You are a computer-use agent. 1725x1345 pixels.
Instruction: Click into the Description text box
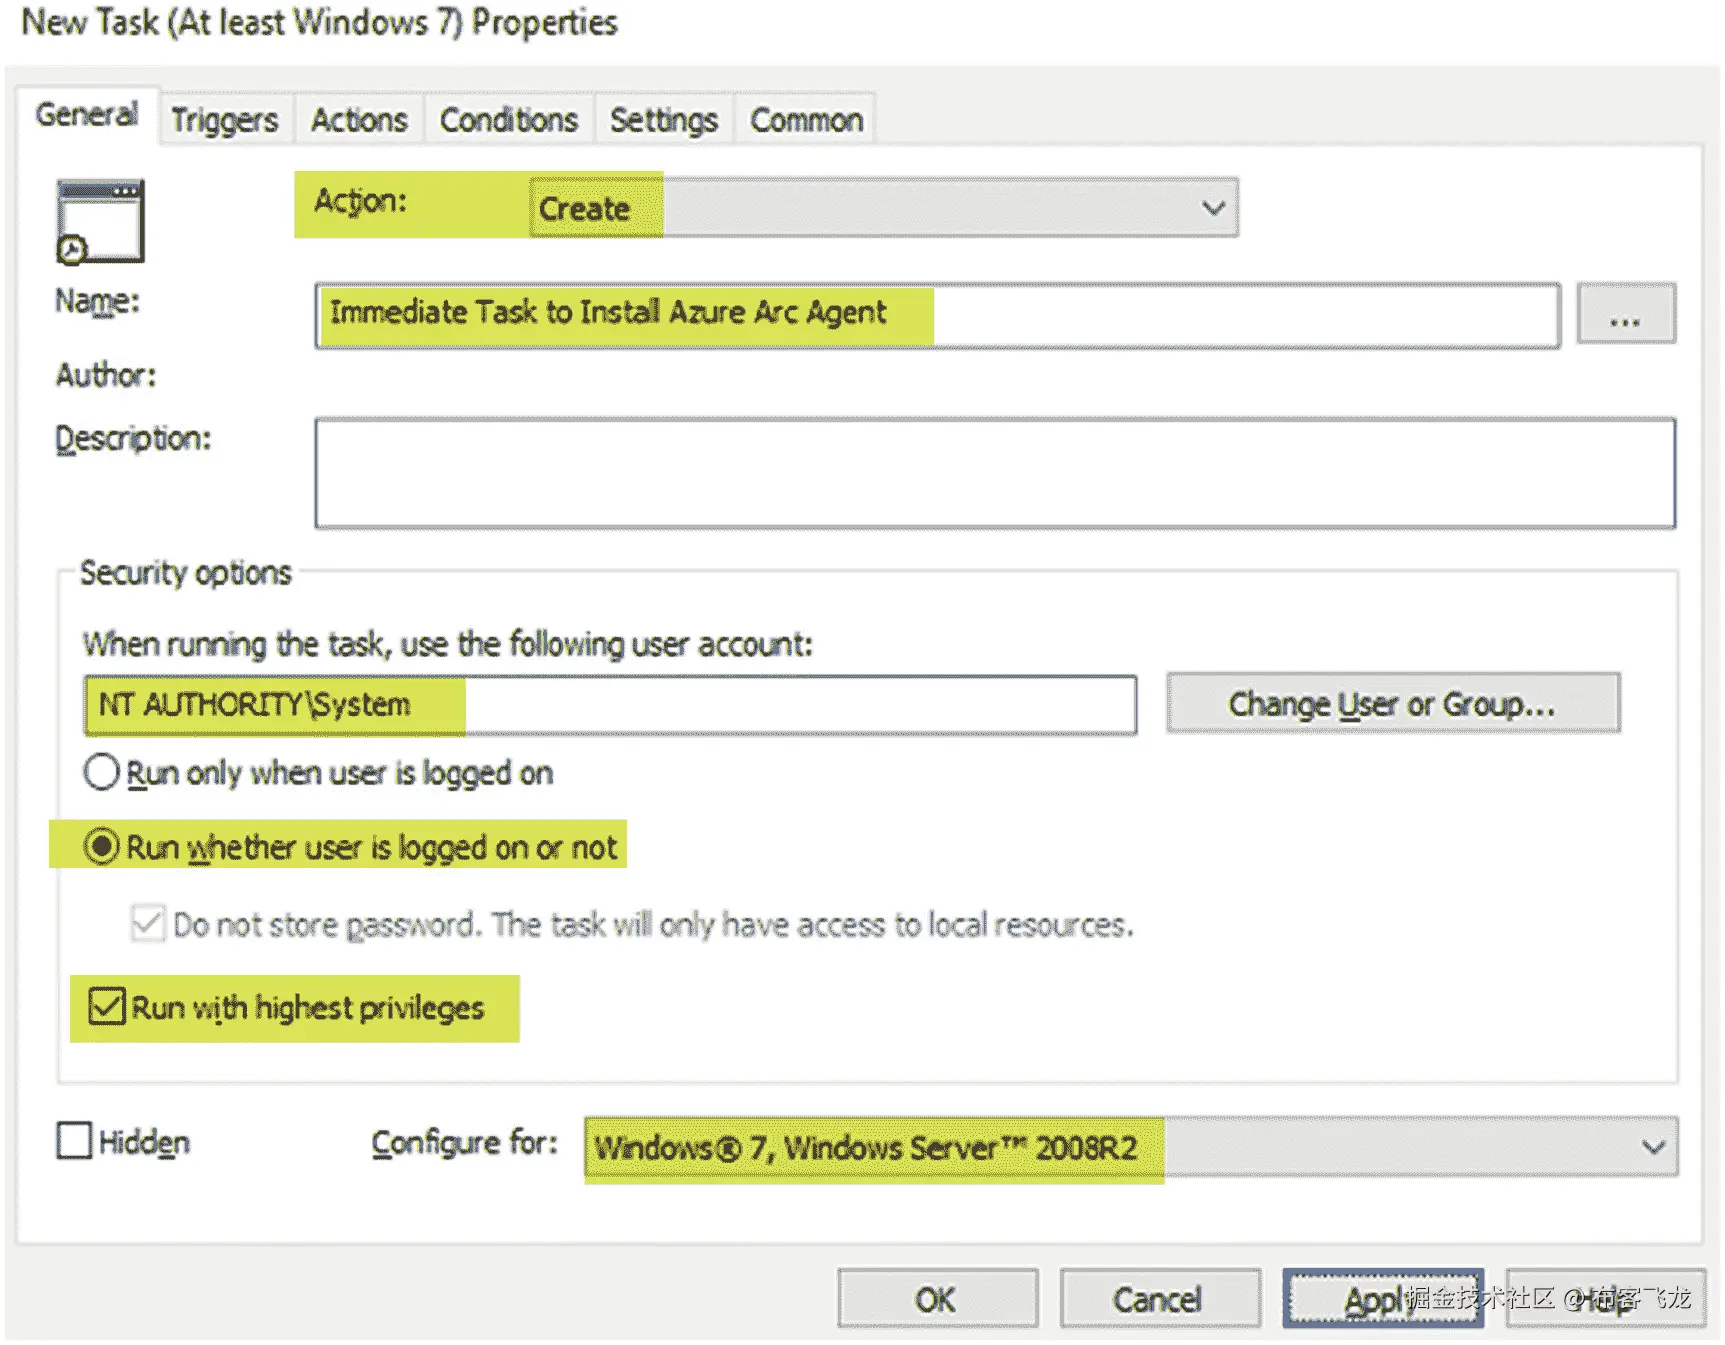[x=994, y=473]
